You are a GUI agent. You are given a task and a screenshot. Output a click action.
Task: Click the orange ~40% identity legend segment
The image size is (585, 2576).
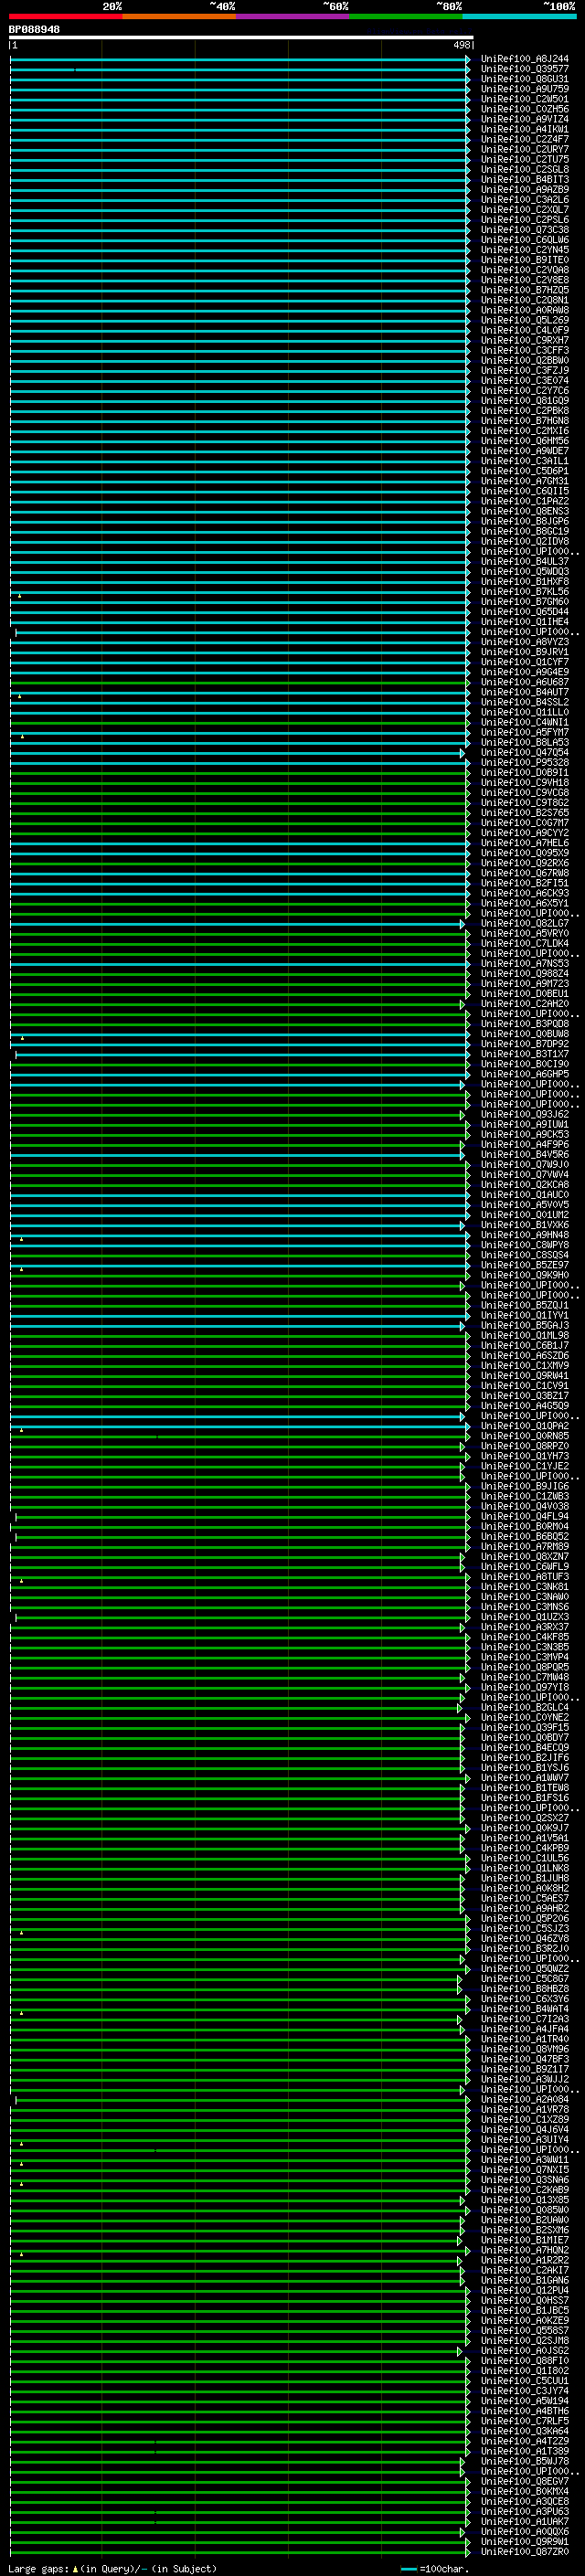179,17
